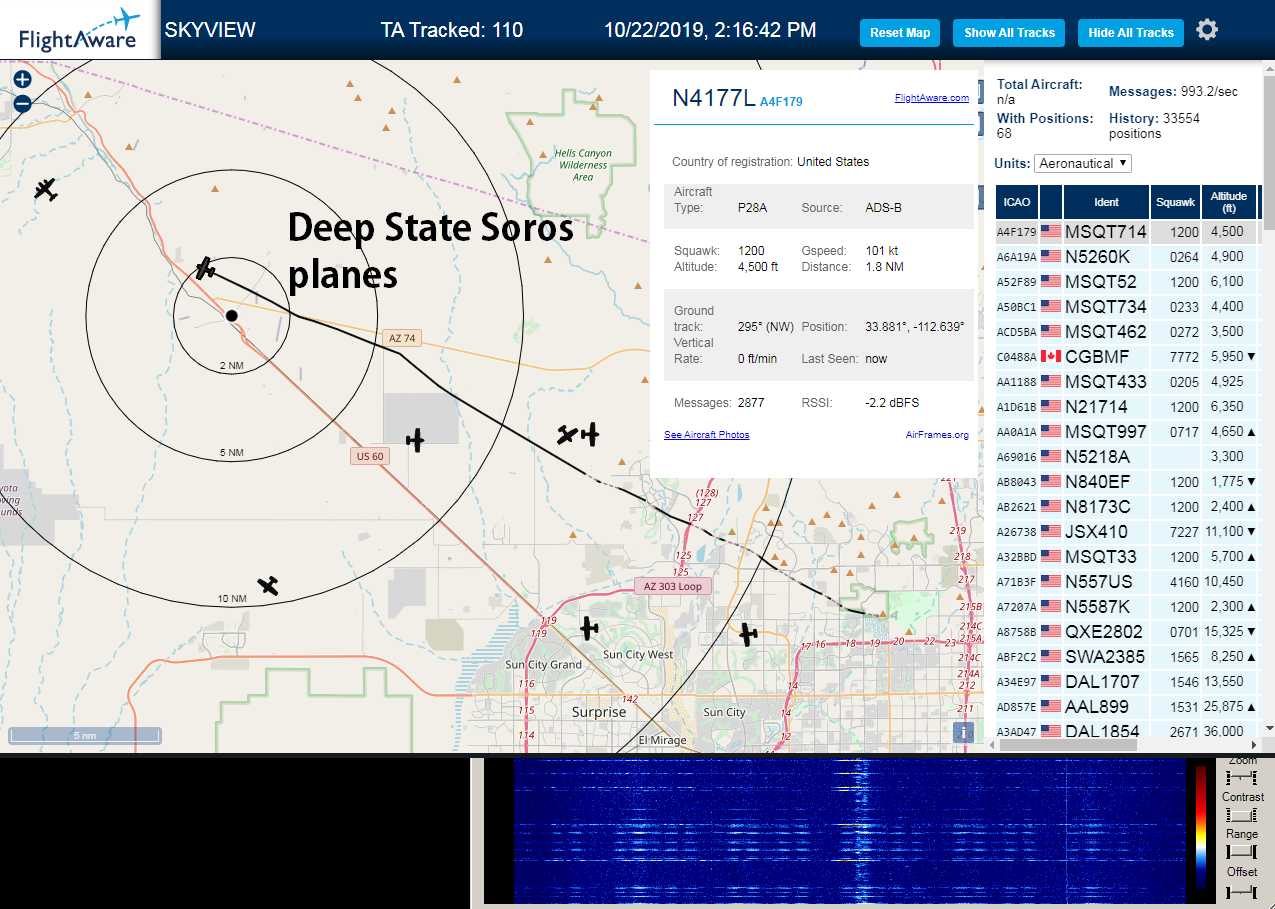
Task: Select the DAL1854 aircraft row
Action: click(x=1128, y=731)
